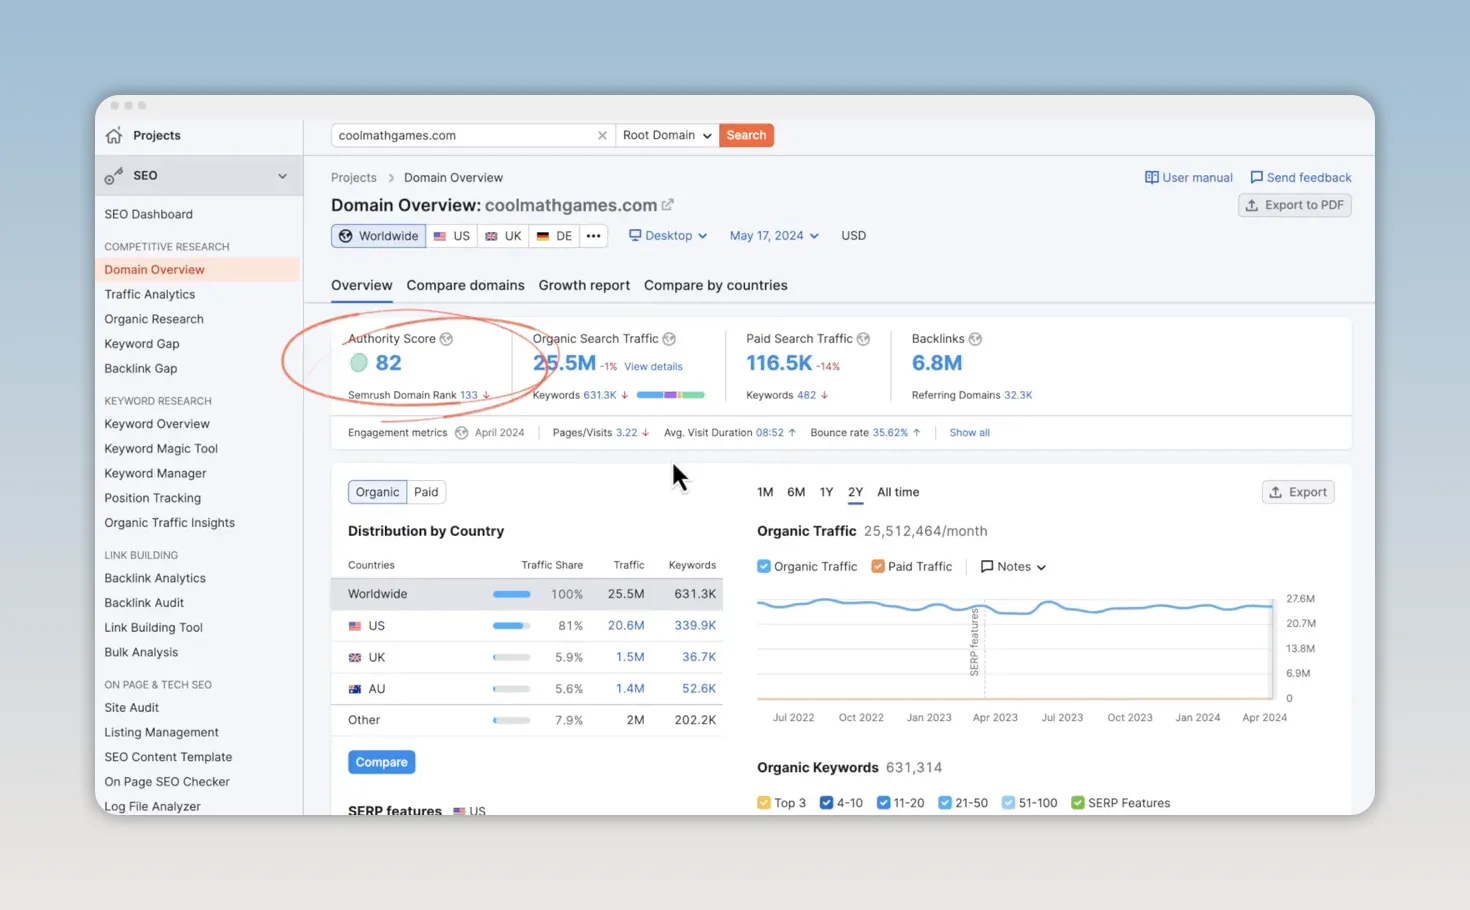Viewport: 1470px width, 910px height.
Task: Toggle 4-10 keywords checkbox
Action: tap(826, 803)
